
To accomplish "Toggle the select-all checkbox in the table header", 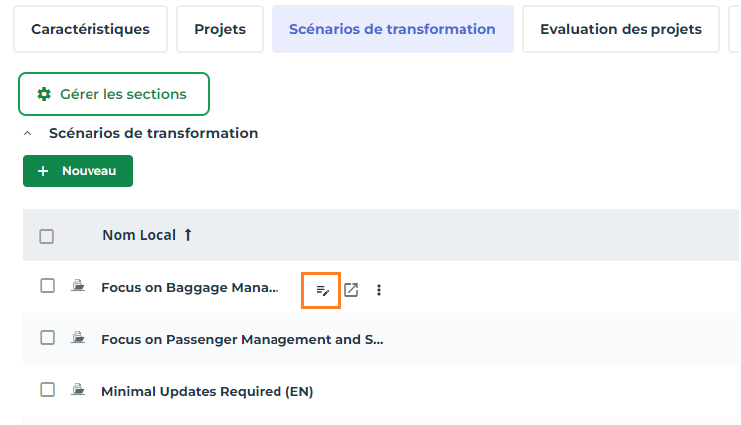I will pyautogui.click(x=47, y=236).
